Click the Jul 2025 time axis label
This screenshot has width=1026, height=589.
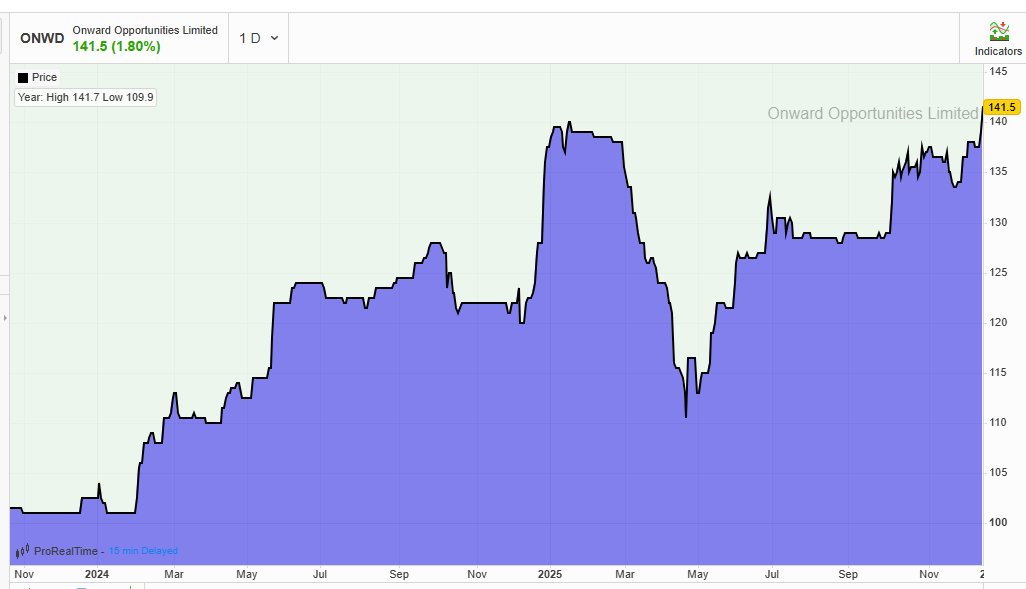[772, 574]
